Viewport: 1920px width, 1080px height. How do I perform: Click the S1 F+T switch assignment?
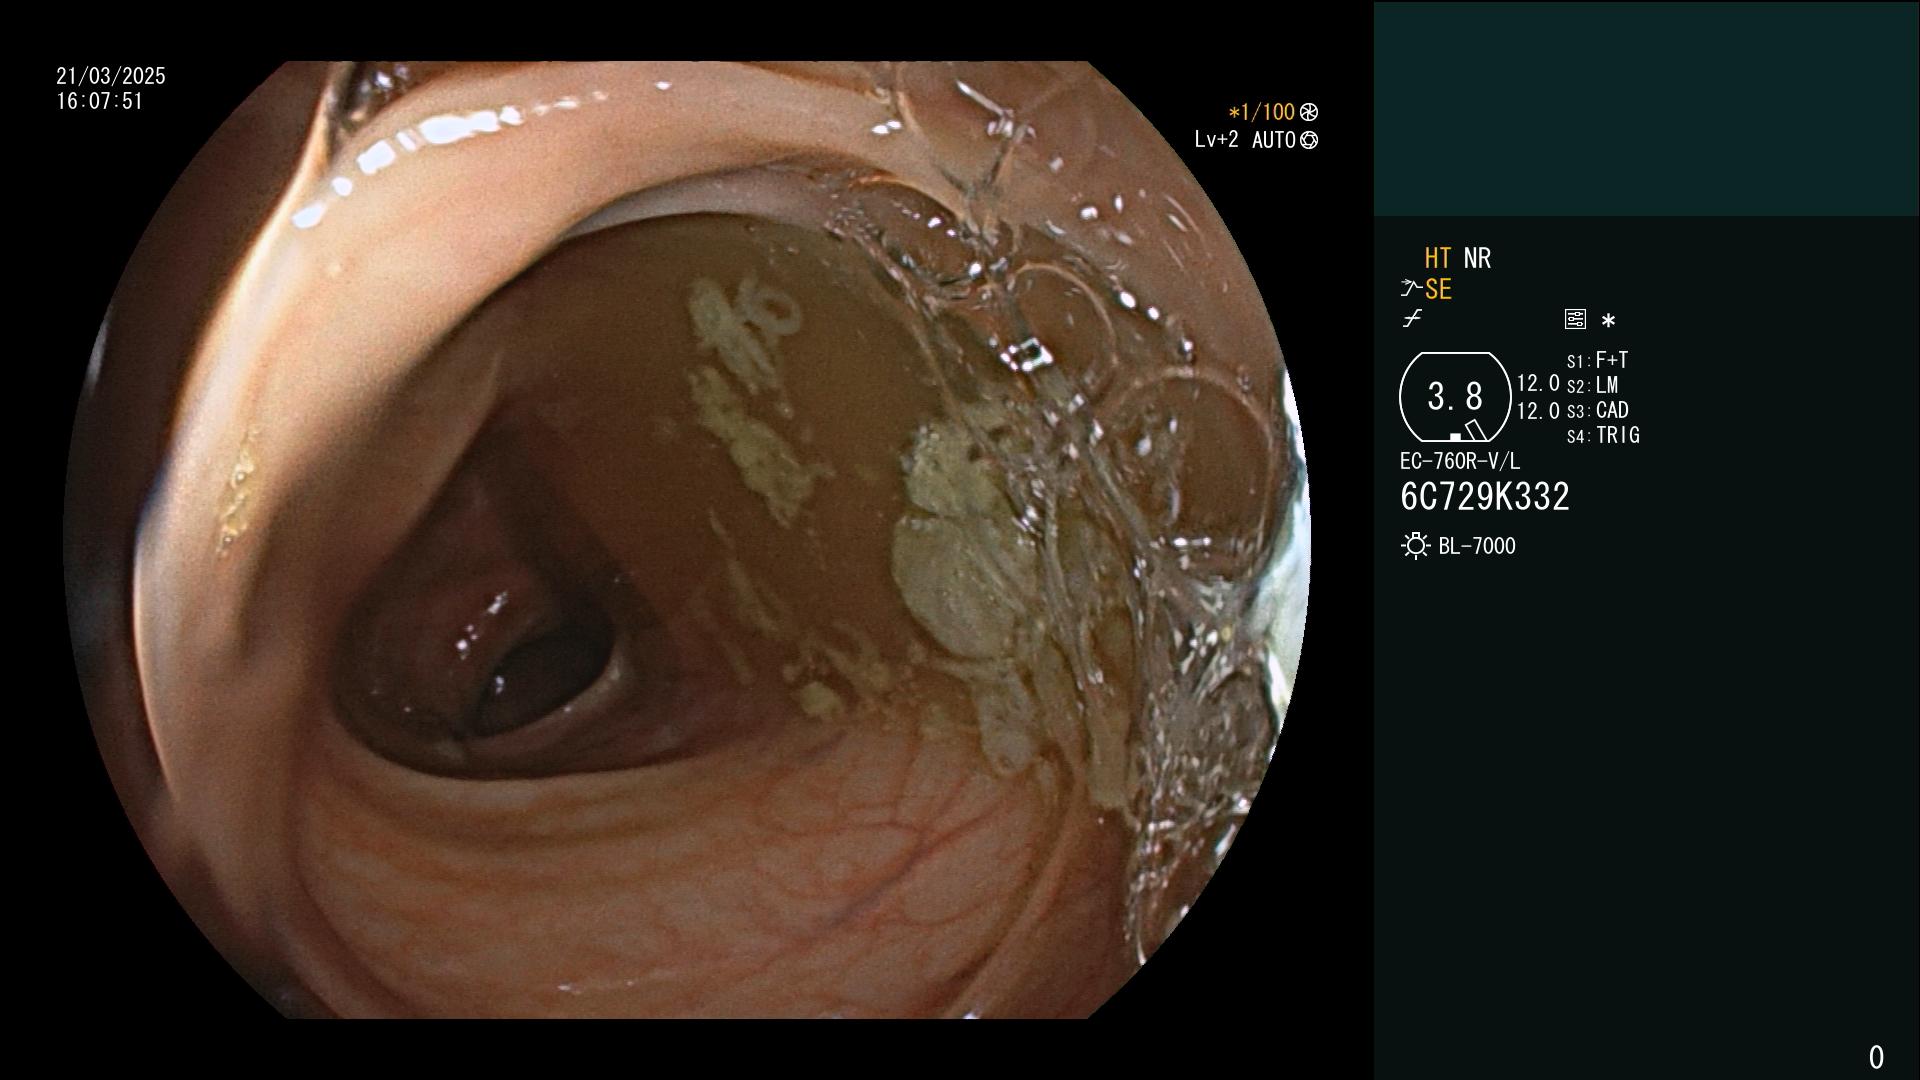[x=1597, y=360]
